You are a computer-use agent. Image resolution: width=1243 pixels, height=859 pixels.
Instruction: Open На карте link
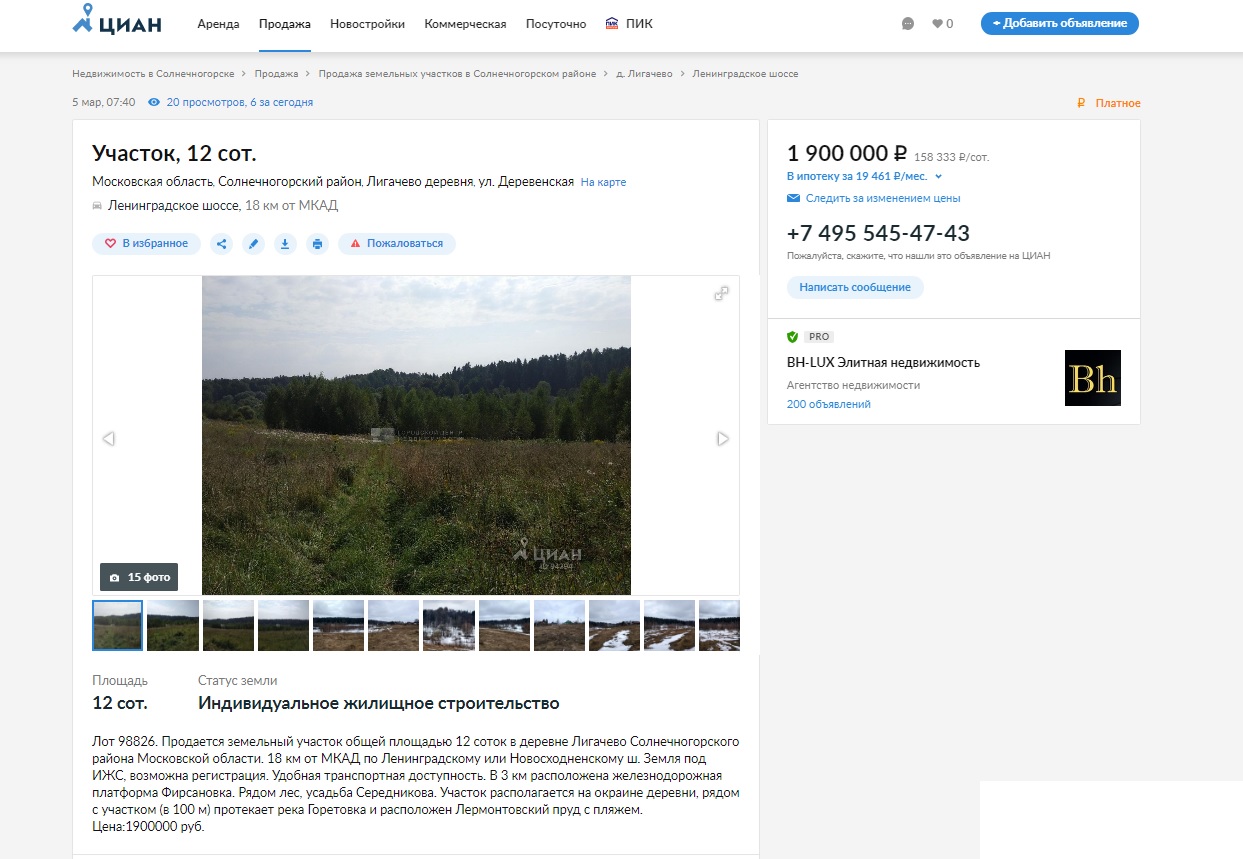pyautogui.click(x=604, y=182)
